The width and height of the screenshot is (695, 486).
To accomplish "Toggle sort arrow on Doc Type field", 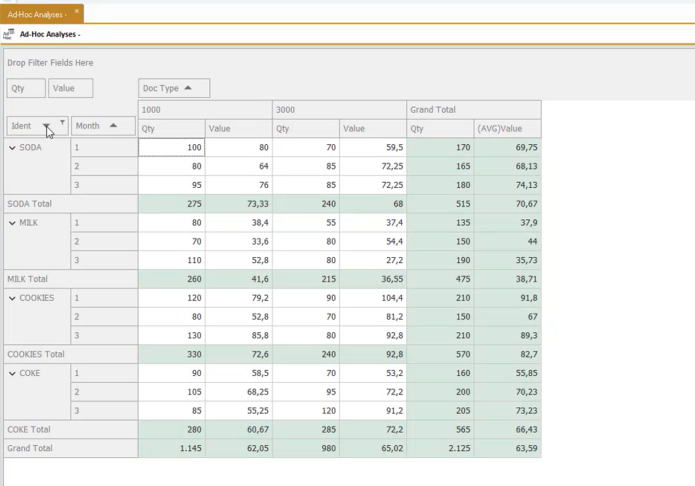I will [x=188, y=88].
